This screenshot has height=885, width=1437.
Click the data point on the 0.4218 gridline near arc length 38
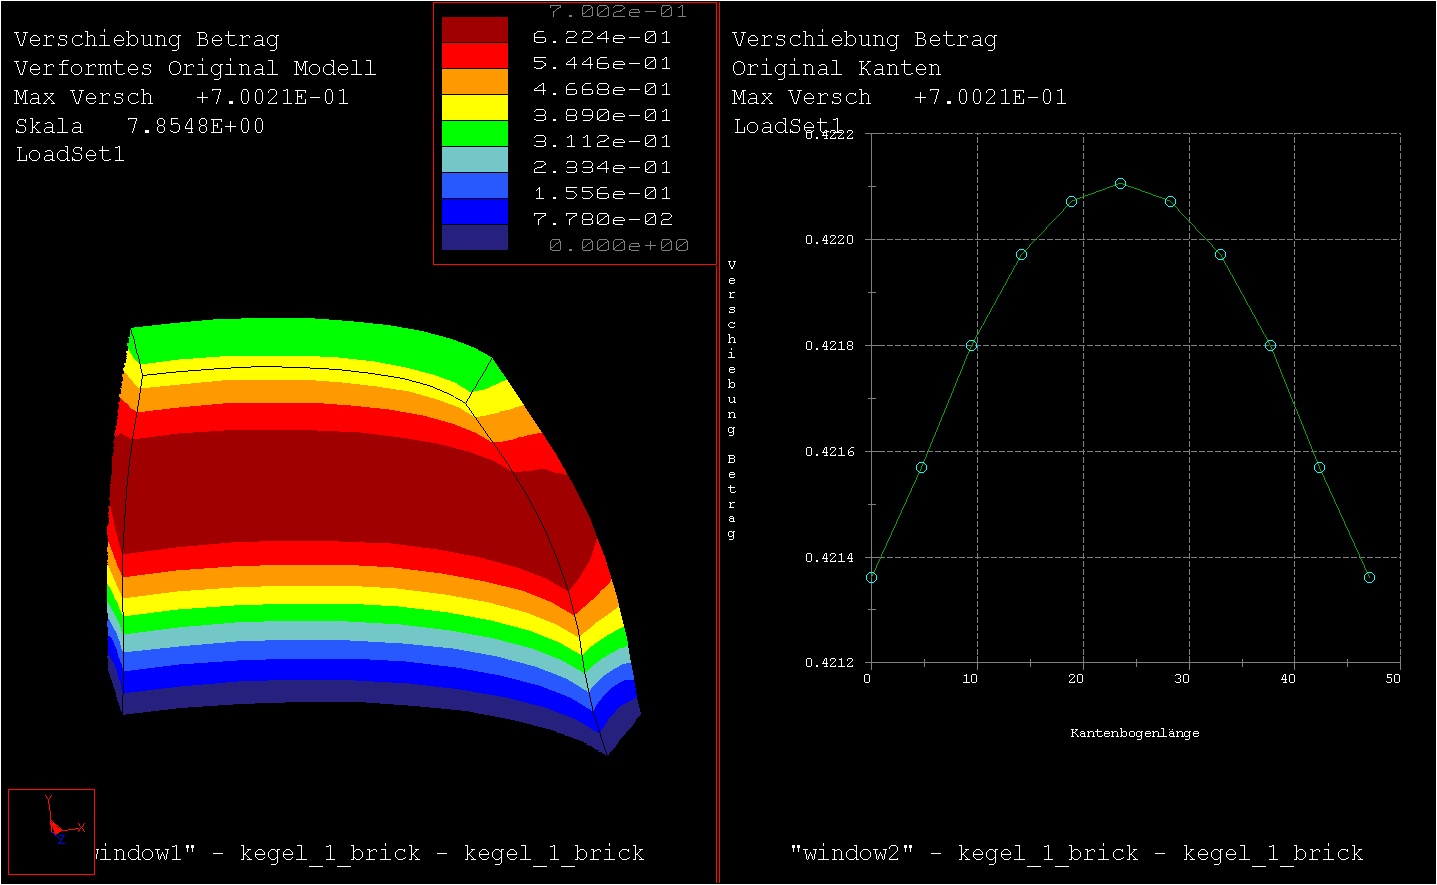(1270, 346)
